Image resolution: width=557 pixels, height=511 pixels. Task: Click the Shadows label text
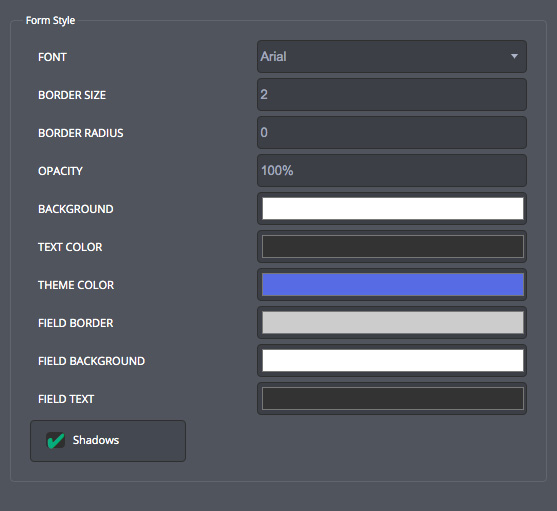(x=96, y=440)
